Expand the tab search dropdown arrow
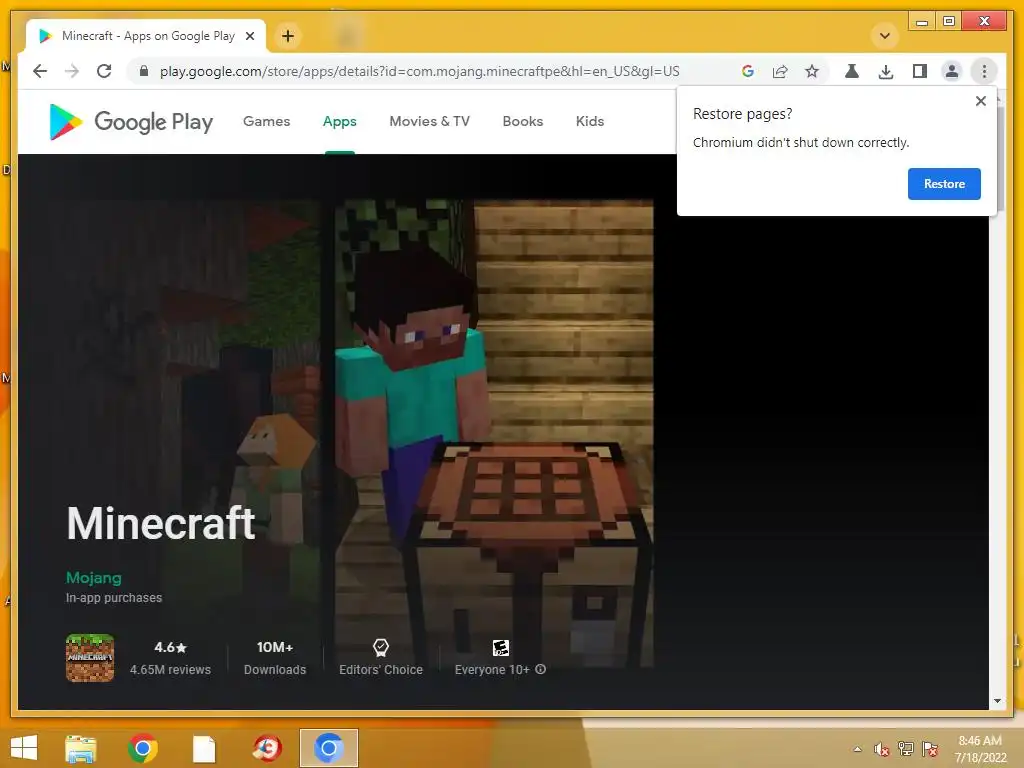This screenshot has height=768, width=1024. [x=885, y=36]
